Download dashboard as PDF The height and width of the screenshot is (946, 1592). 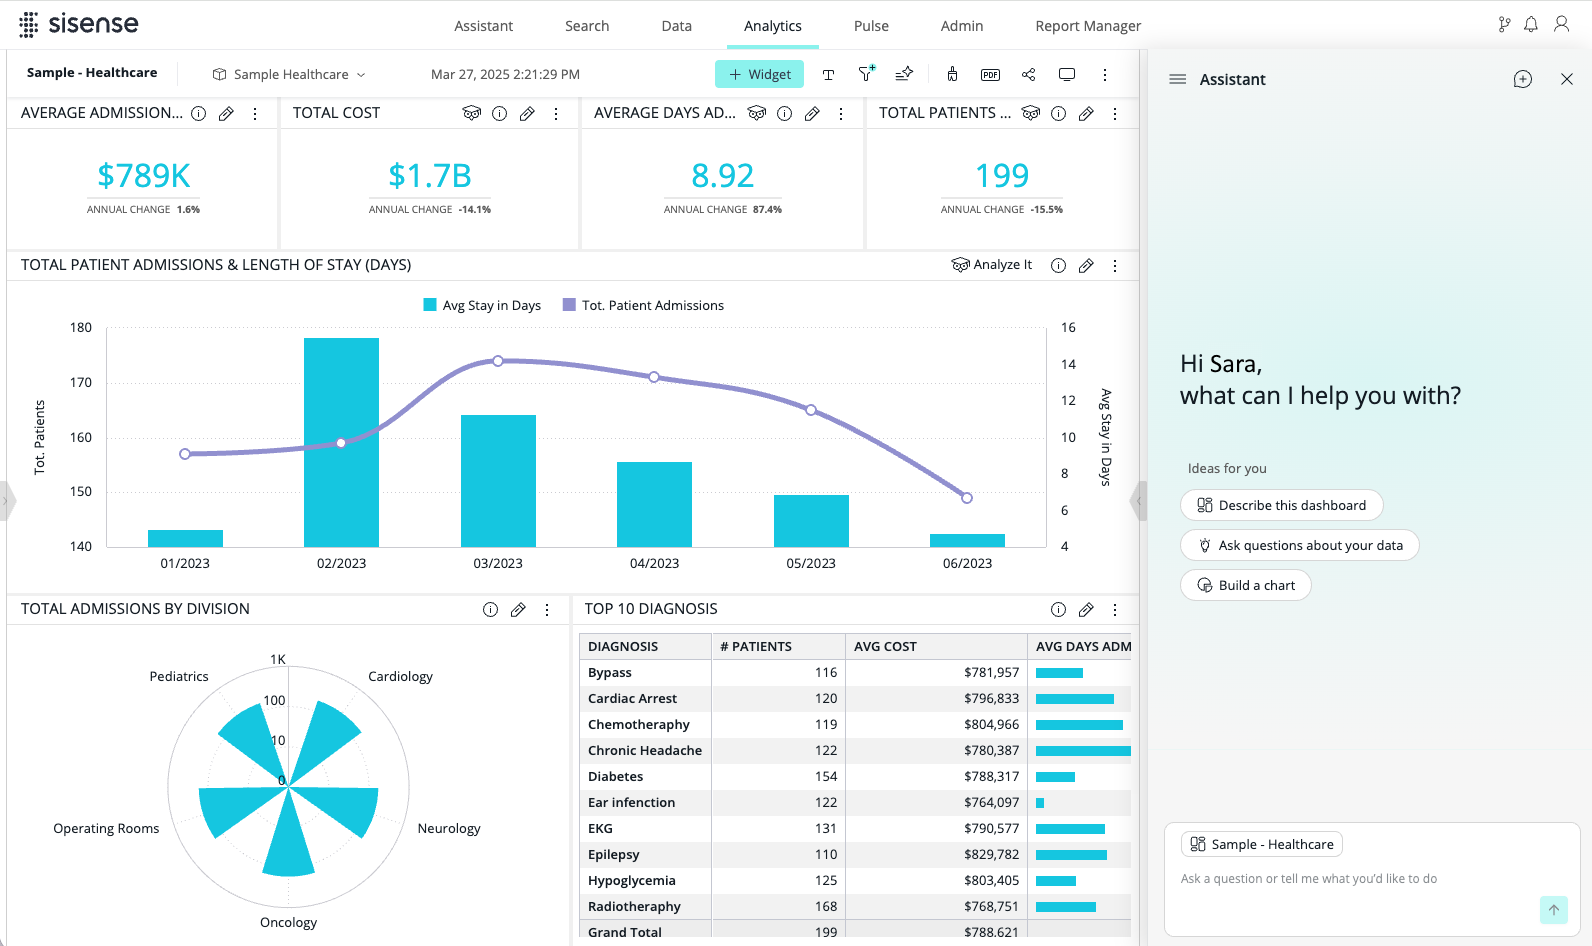click(990, 74)
